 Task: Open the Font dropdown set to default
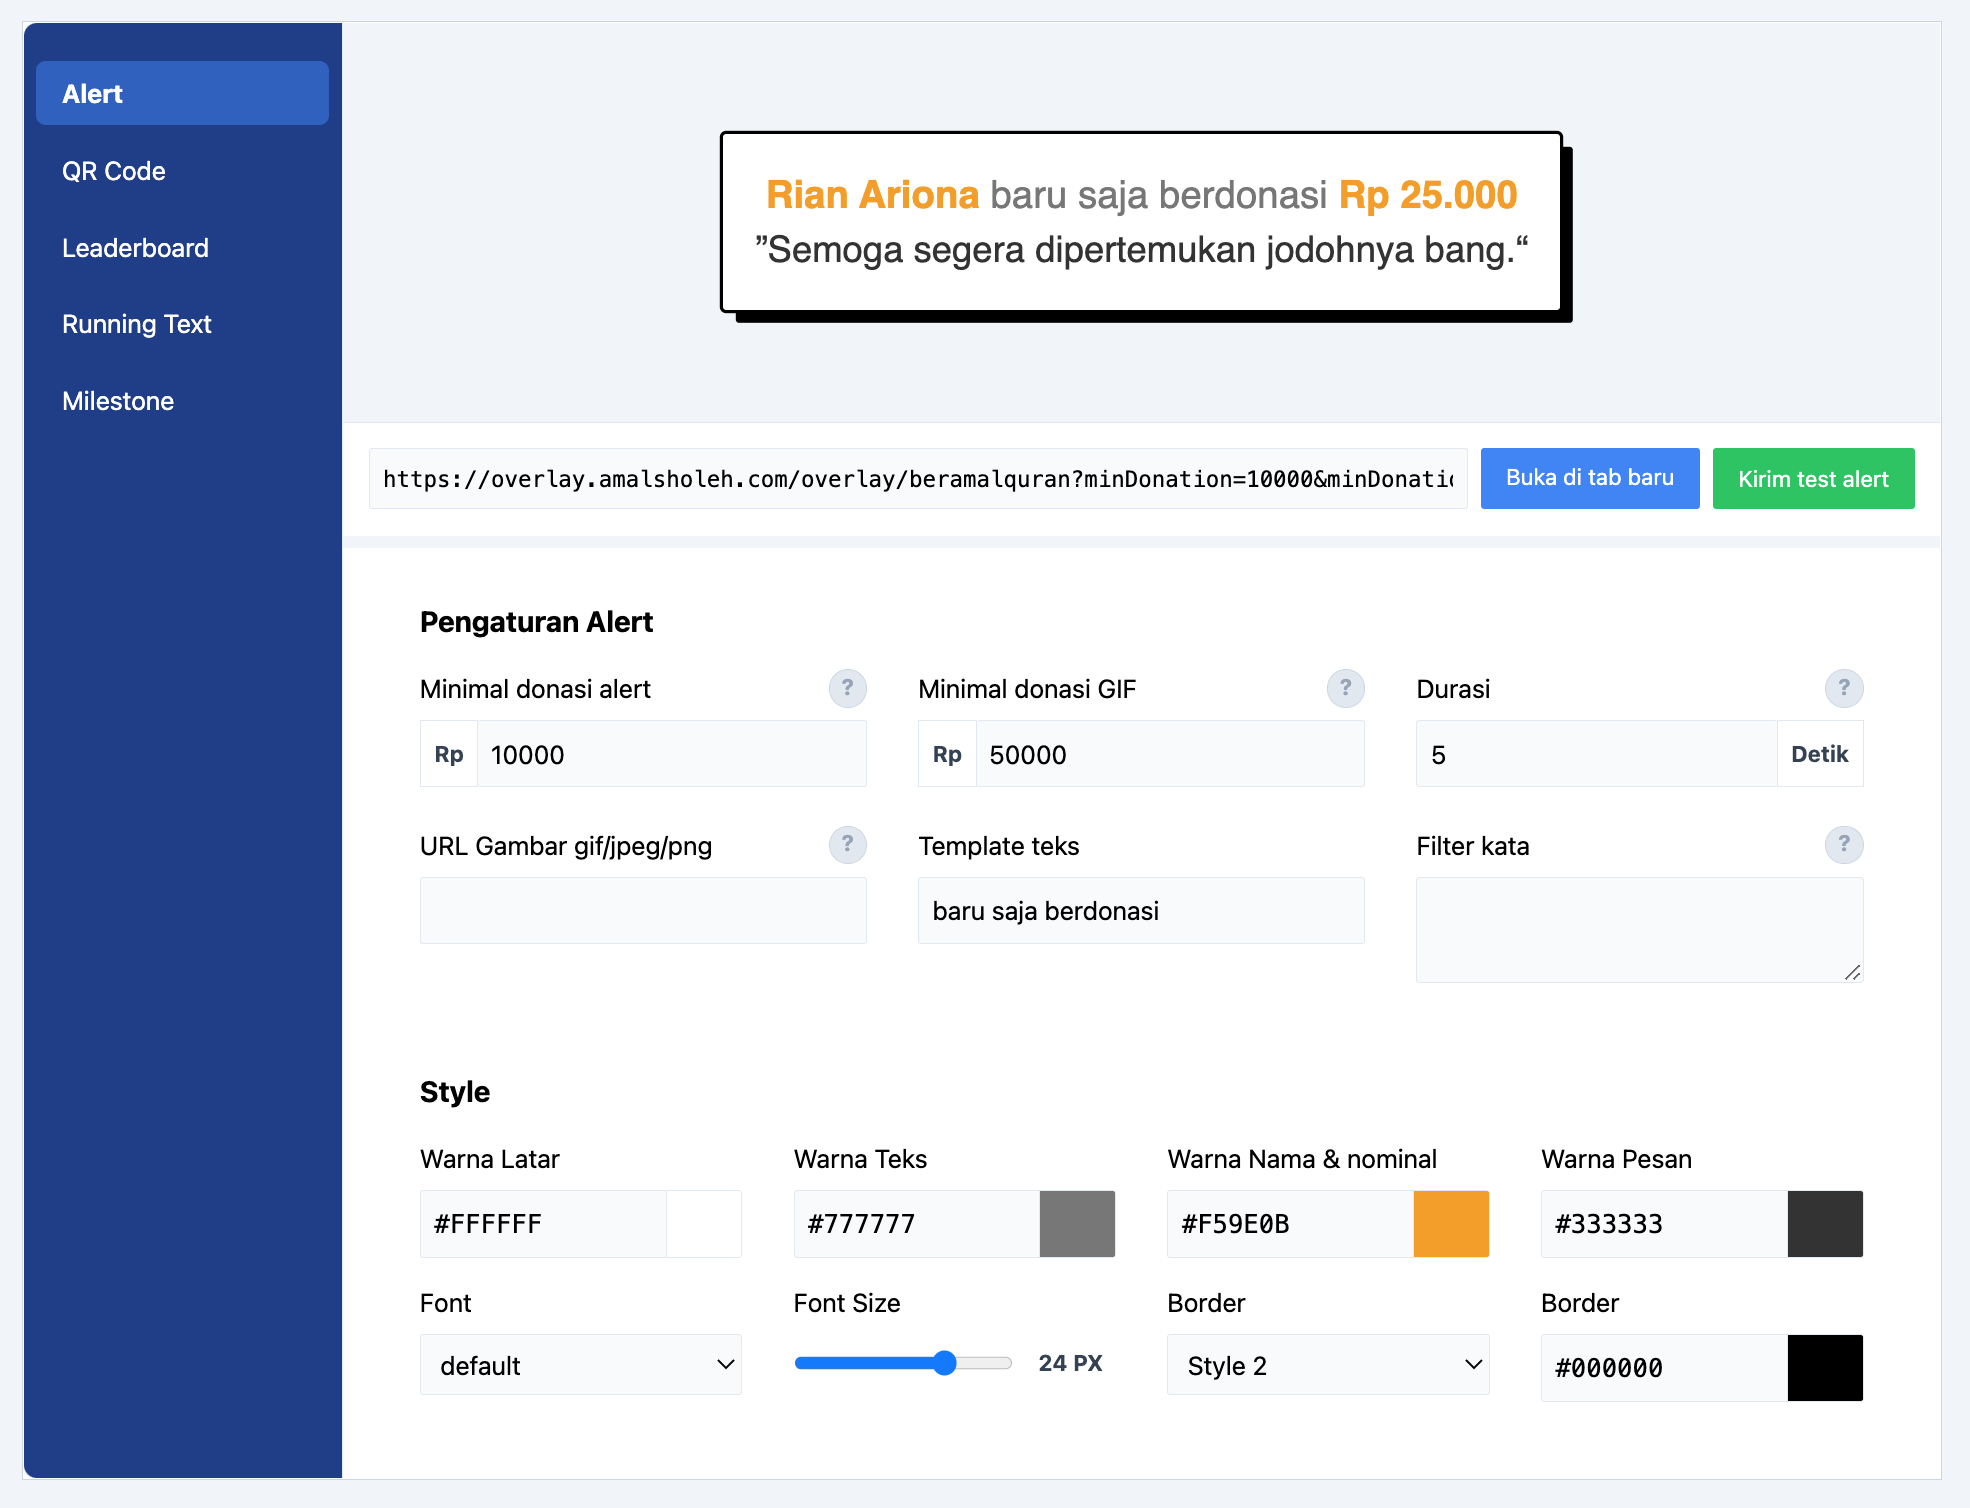(x=580, y=1365)
